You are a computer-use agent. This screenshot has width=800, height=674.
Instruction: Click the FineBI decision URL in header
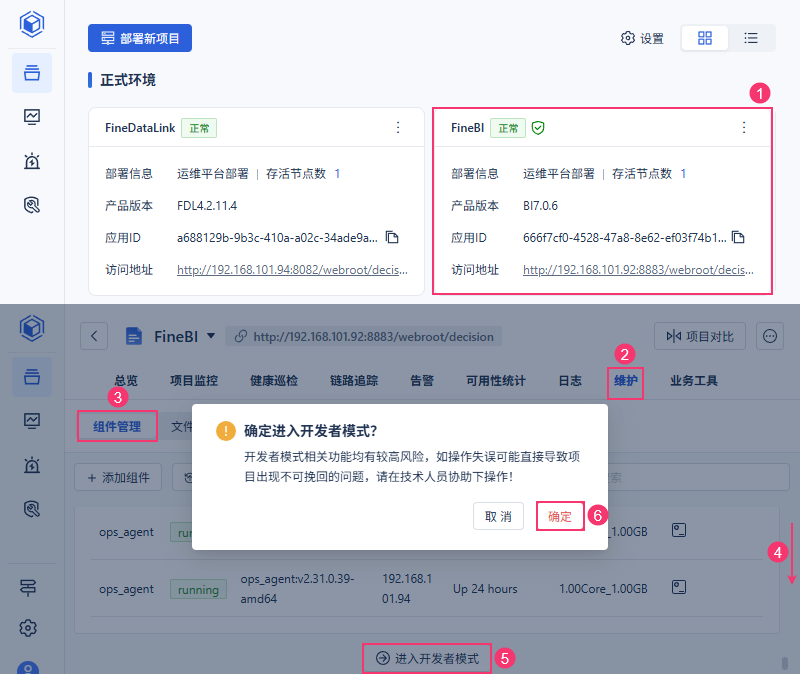click(373, 337)
